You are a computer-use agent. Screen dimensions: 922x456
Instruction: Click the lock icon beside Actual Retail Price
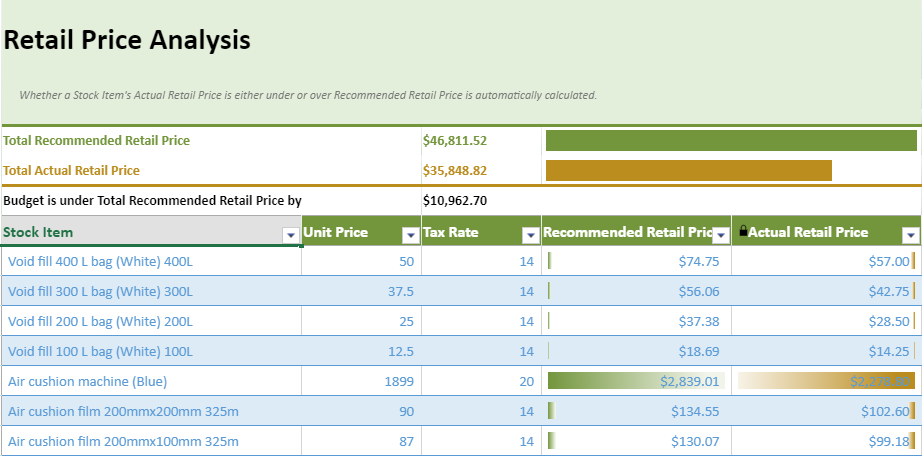coord(743,232)
